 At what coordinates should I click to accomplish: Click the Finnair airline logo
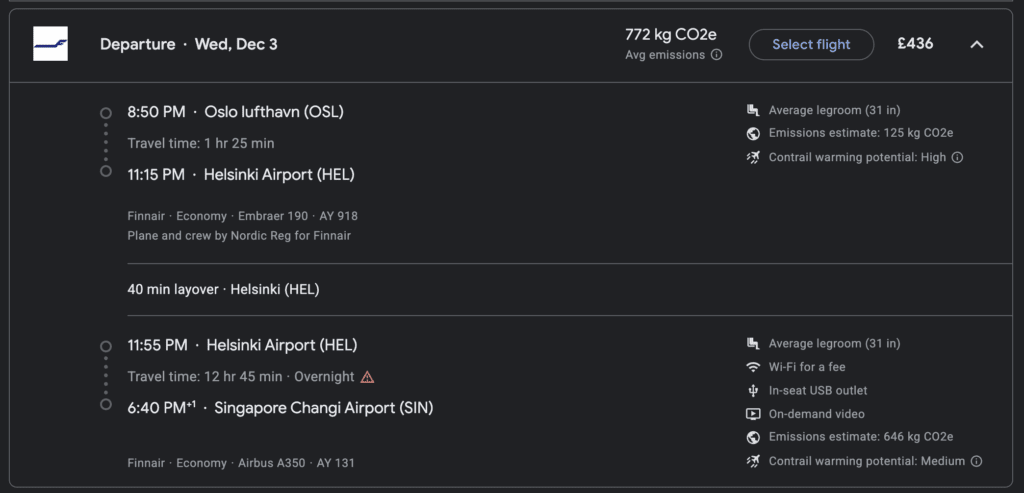pos(50,44)
